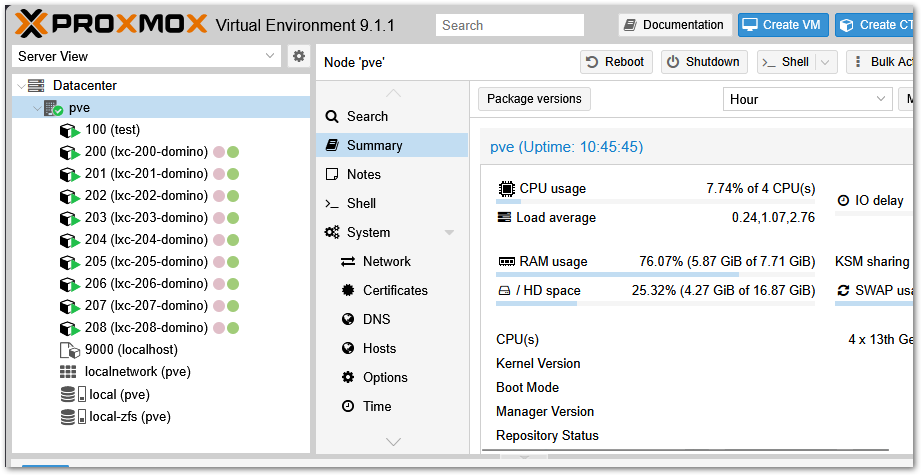The width and height of the screenshot is (922, 476).
Task: Open the Network menu item
Action: (x=392, y=262)
